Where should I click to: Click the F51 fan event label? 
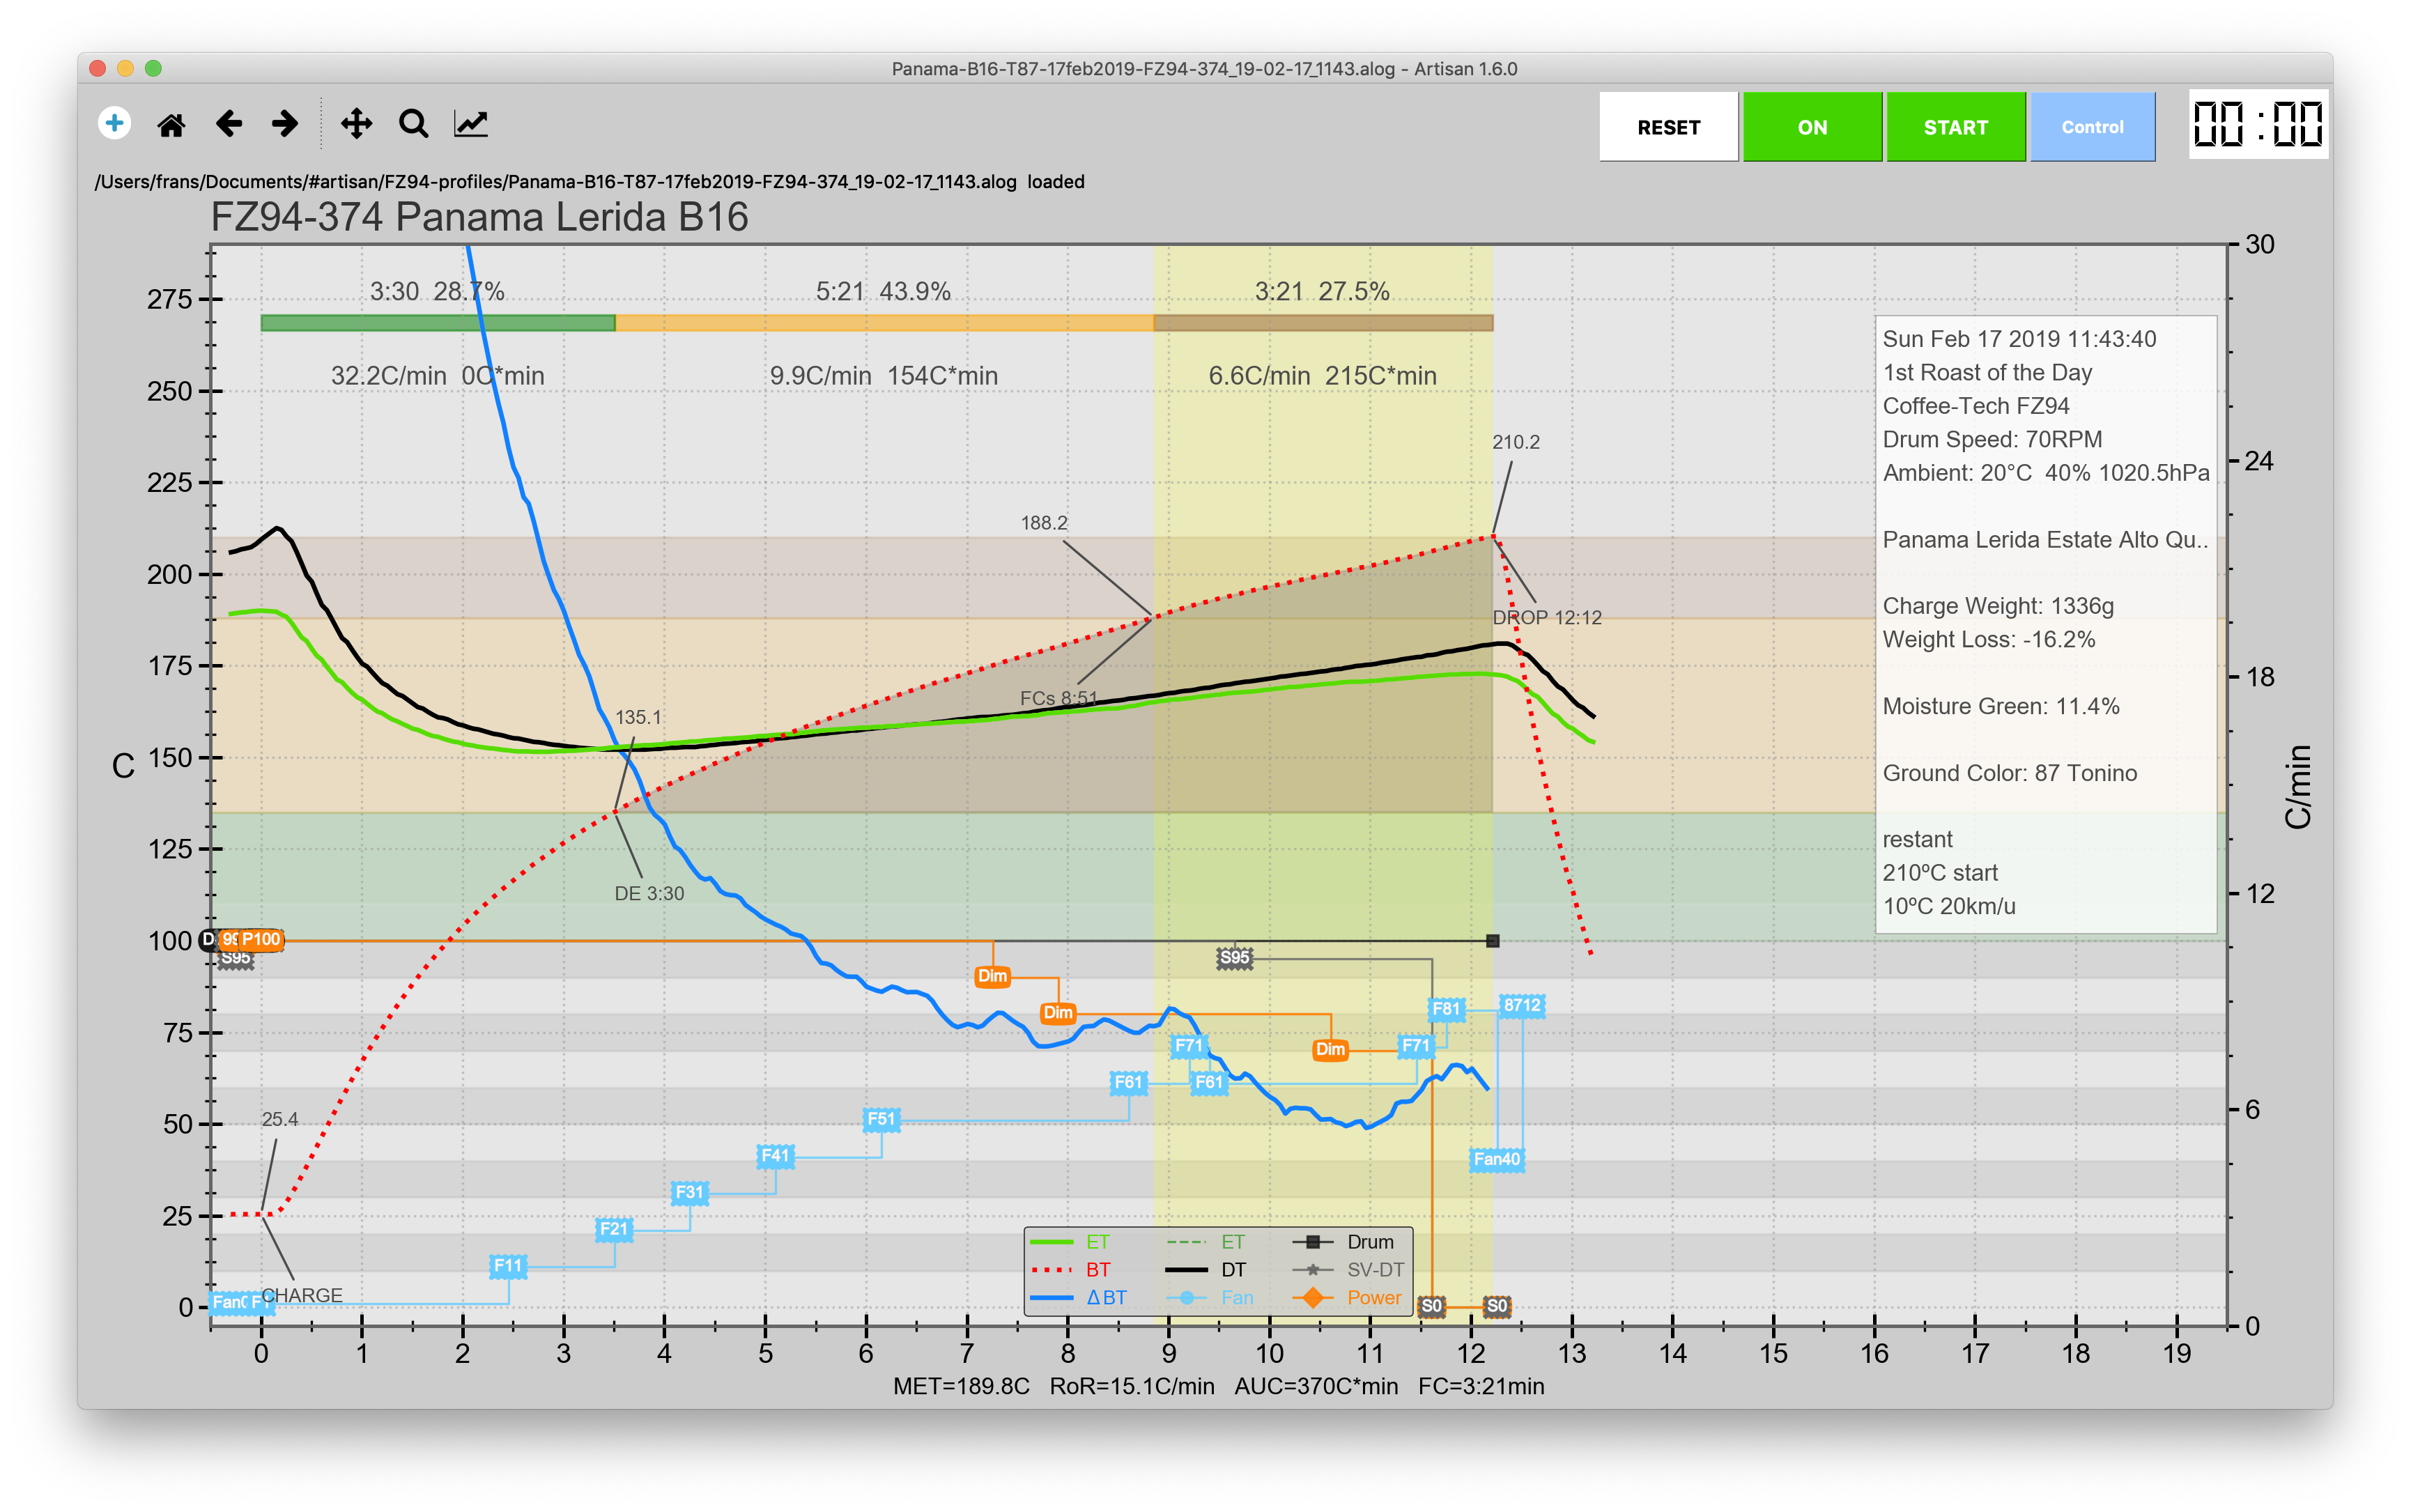point(881,1119)
